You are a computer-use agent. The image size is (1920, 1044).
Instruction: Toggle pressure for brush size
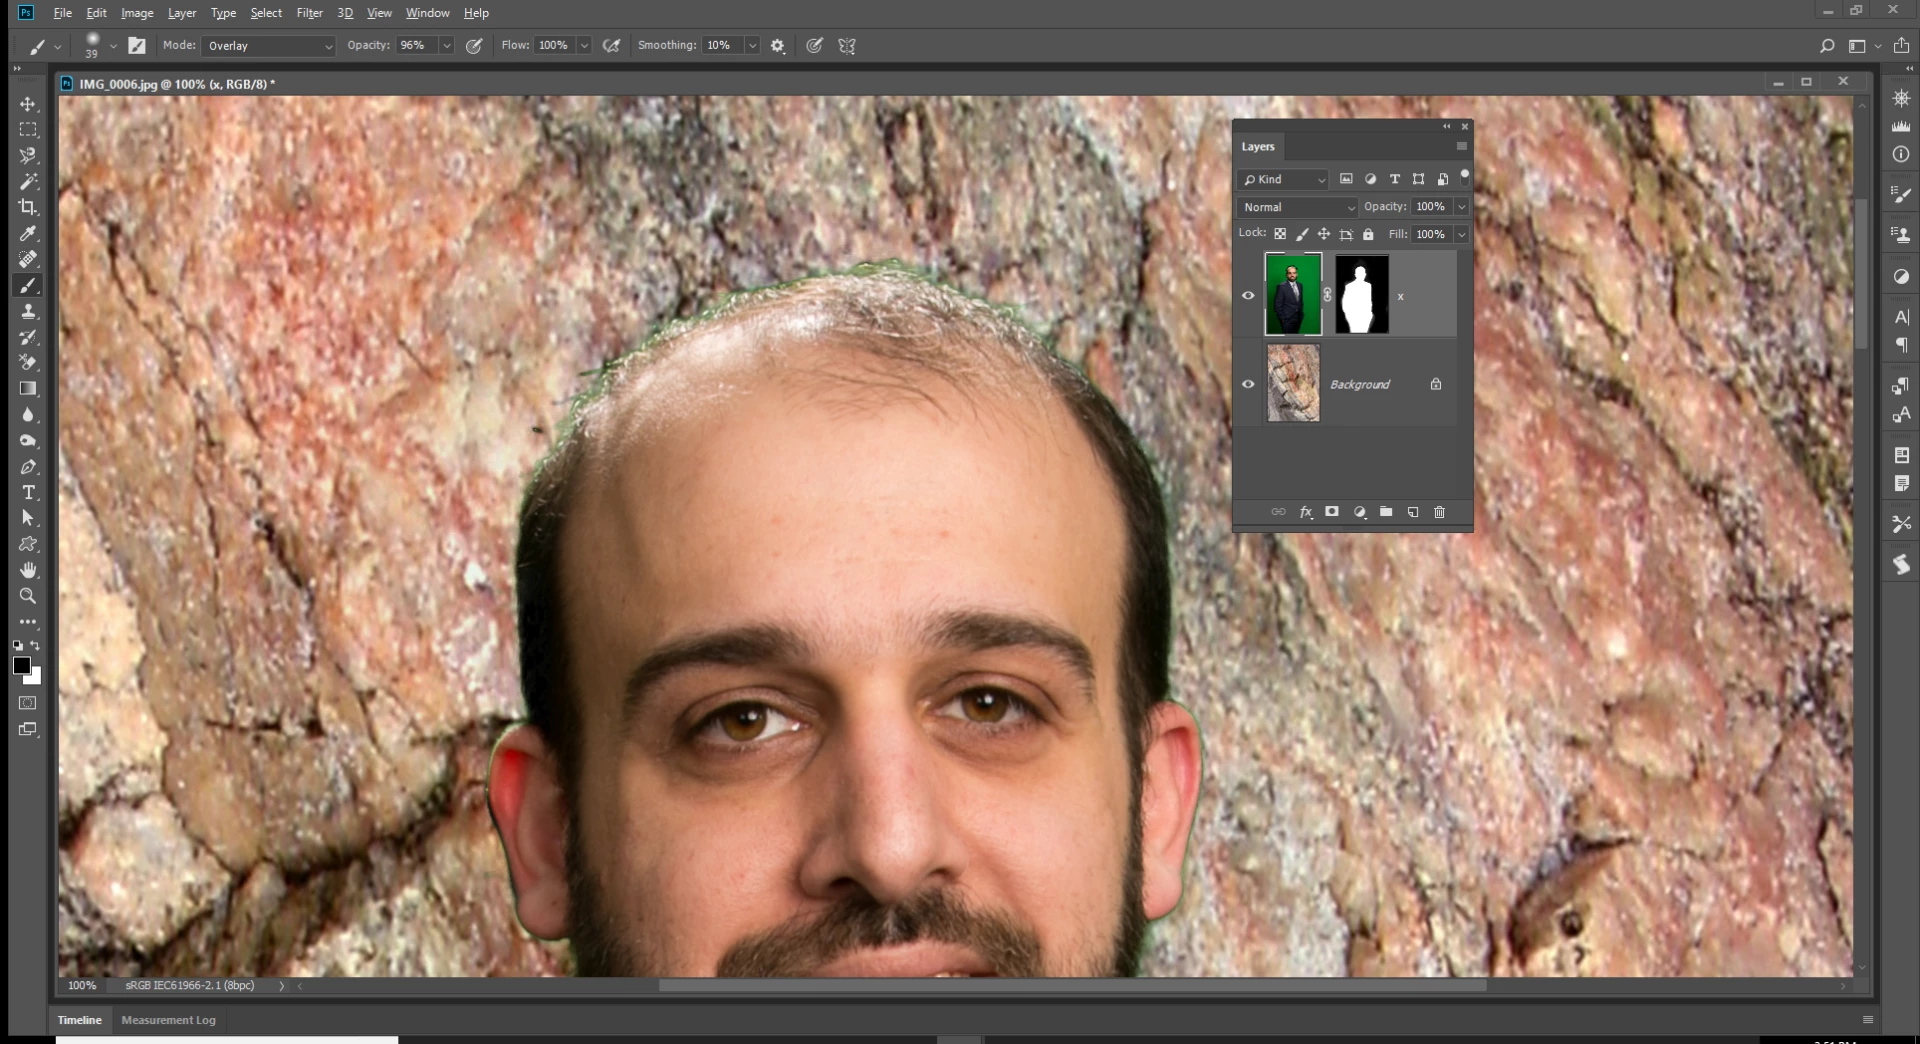point(815,46)
